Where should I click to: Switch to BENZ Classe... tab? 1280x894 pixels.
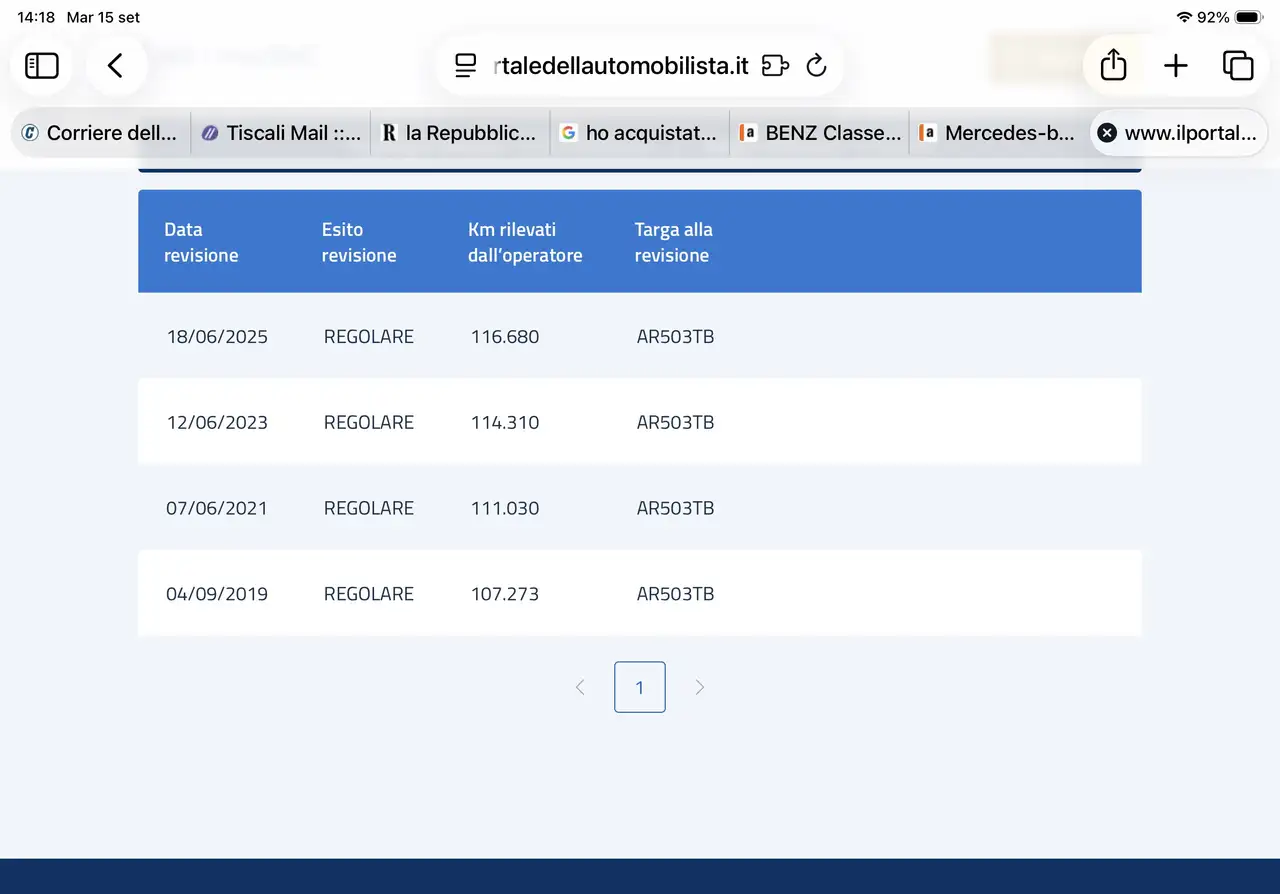click(819, 133)
